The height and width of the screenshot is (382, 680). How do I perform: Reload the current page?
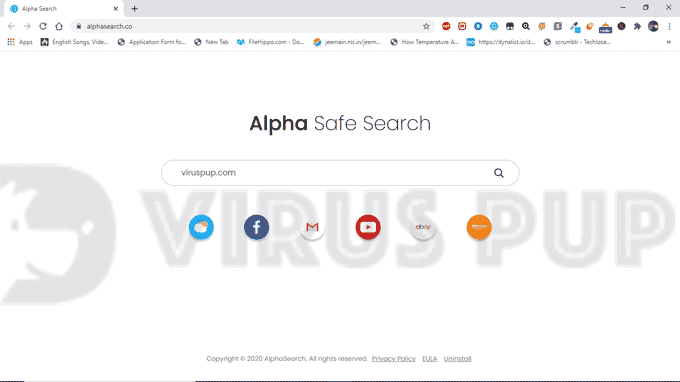[43, 26]
